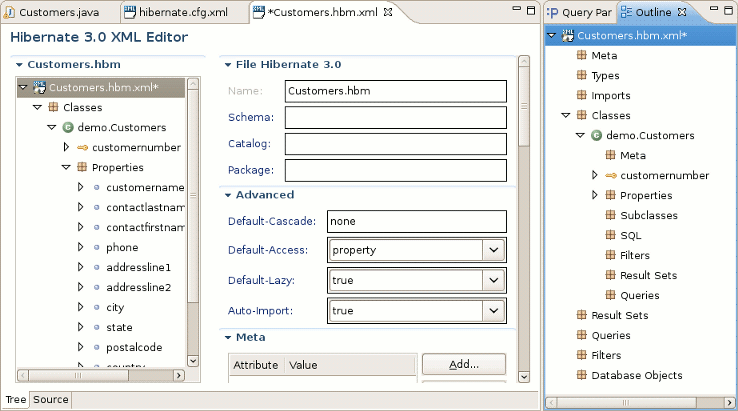
Task: Click the customernumber key icon in the Outline
Action: 610,175
